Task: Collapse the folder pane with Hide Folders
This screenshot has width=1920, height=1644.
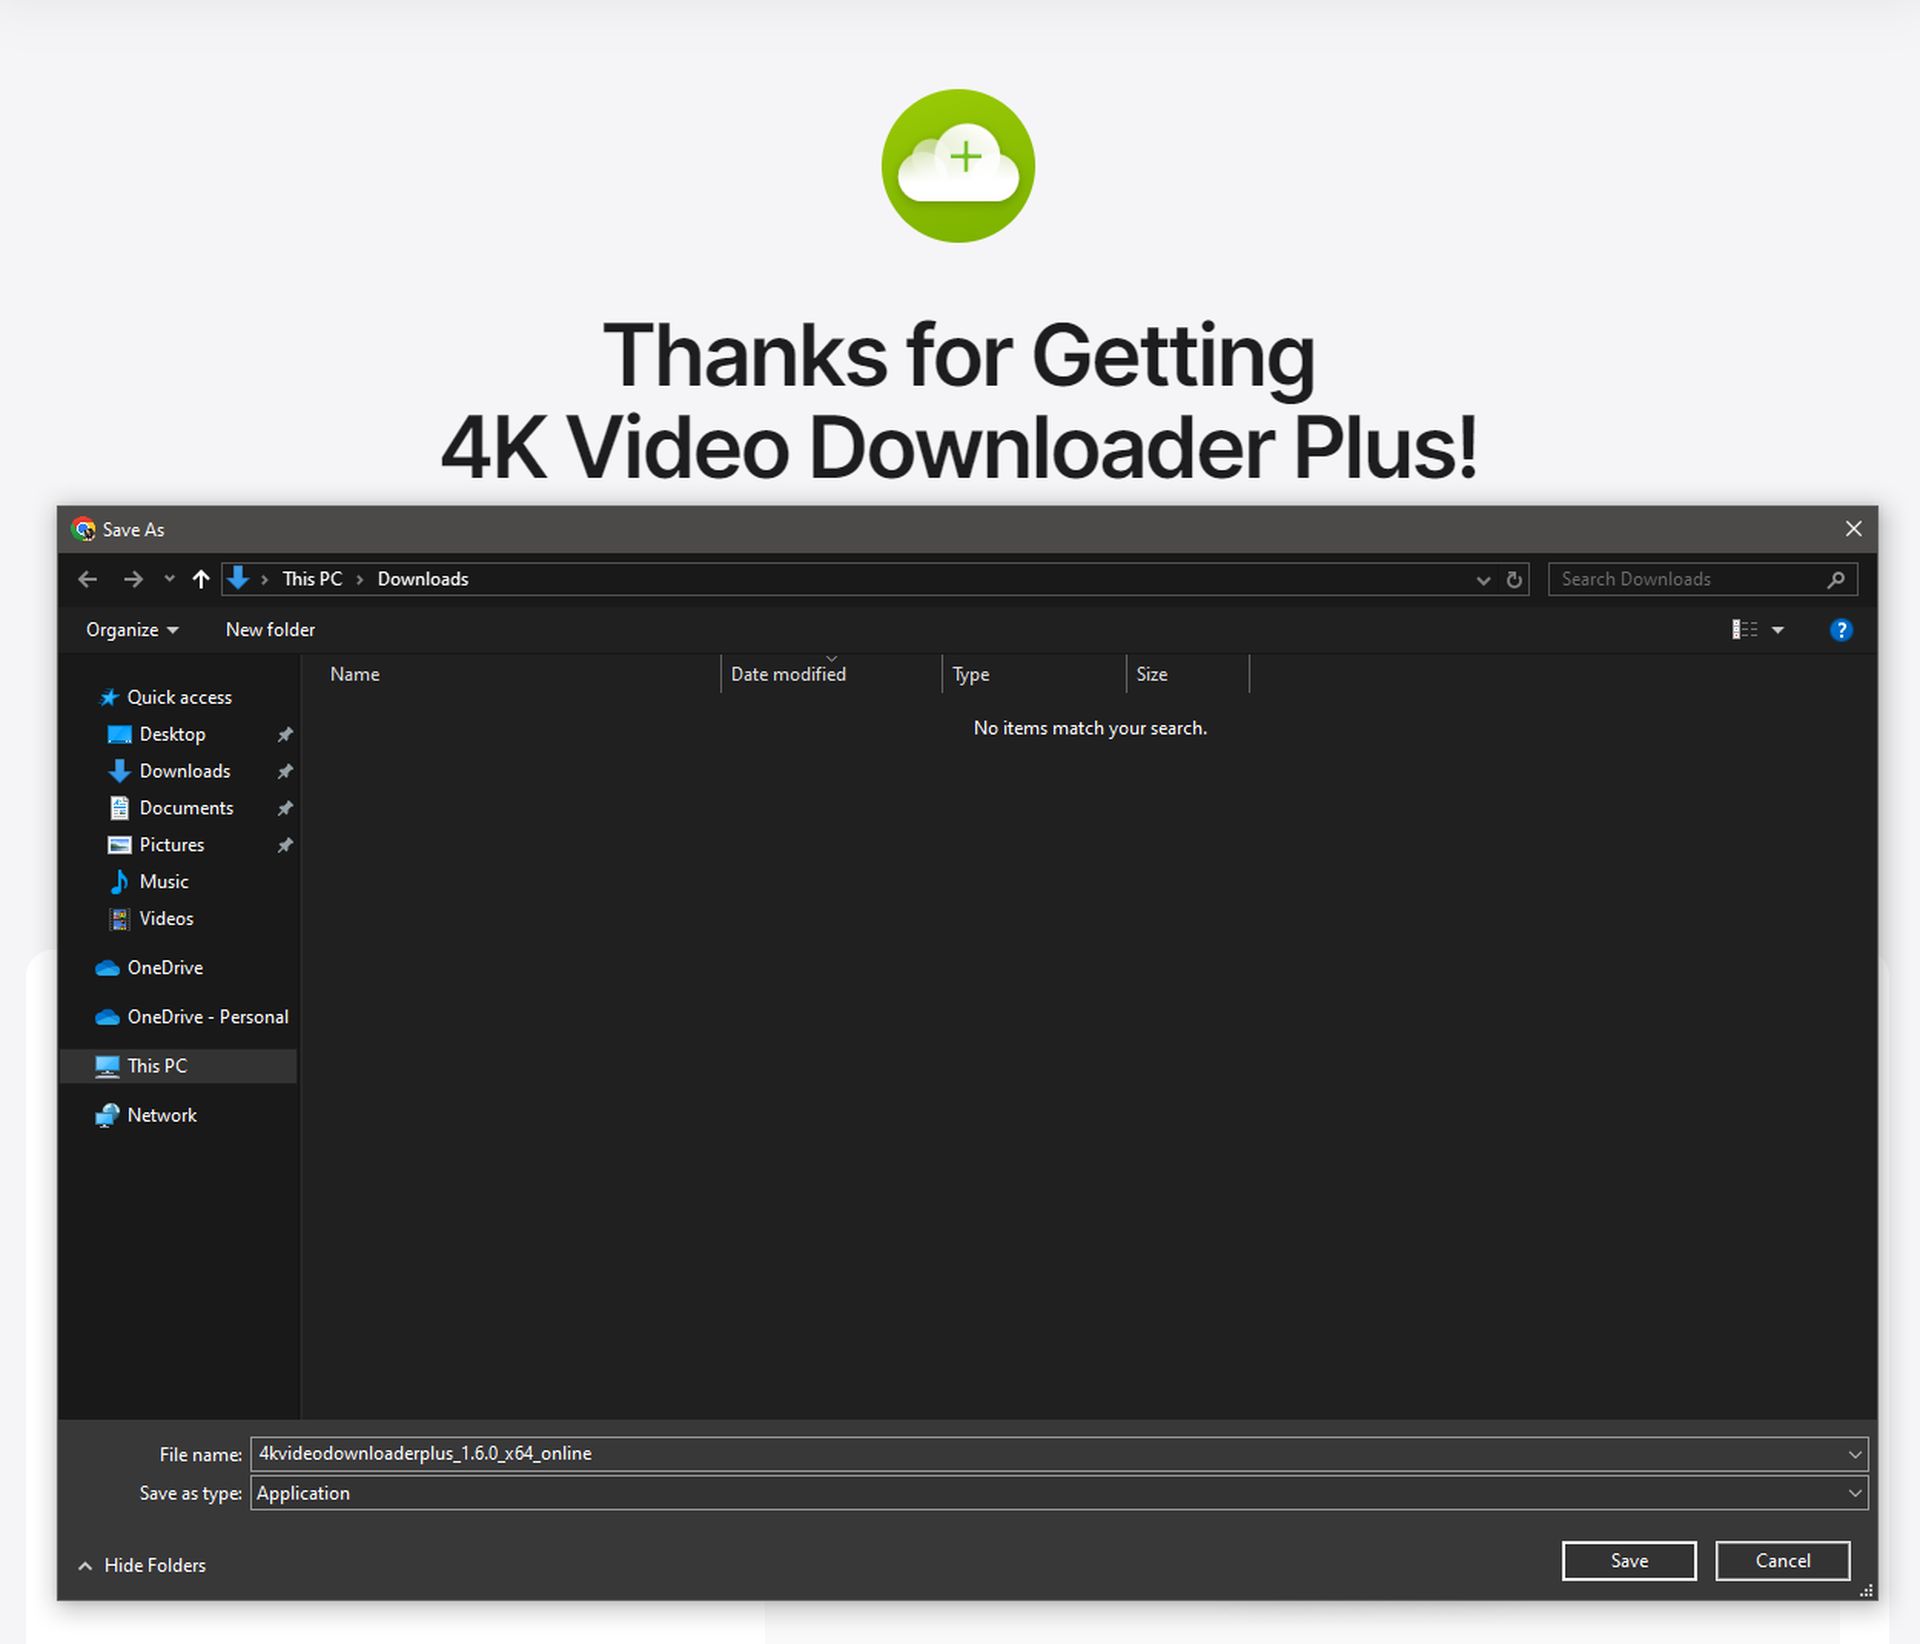Action: pos(142,1565)
